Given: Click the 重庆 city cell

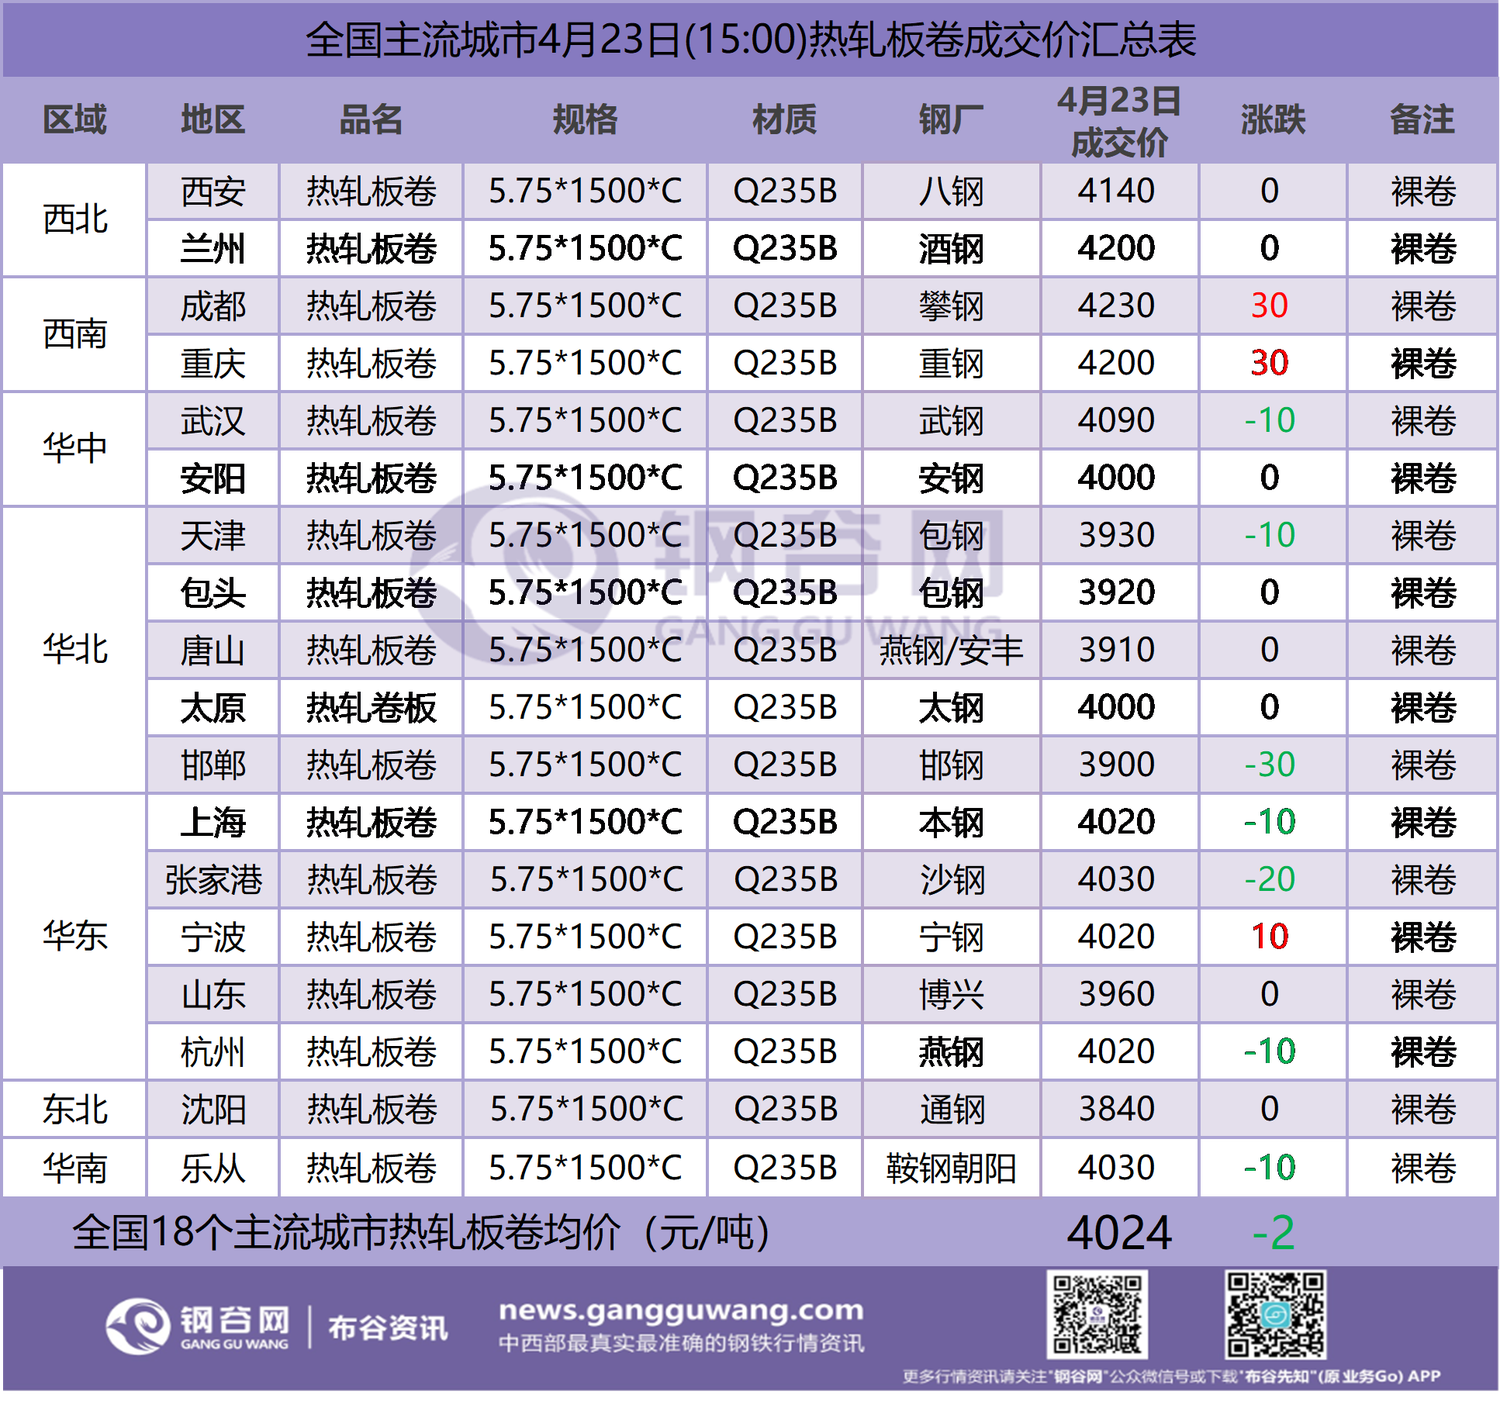Looking at the screenshot, I should pos(213,363).
